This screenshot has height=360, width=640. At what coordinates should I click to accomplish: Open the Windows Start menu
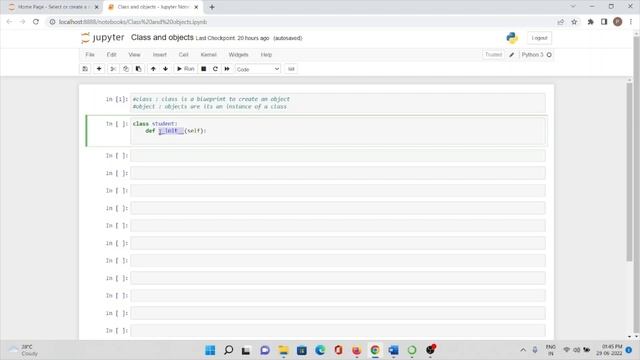click(210, 350)
